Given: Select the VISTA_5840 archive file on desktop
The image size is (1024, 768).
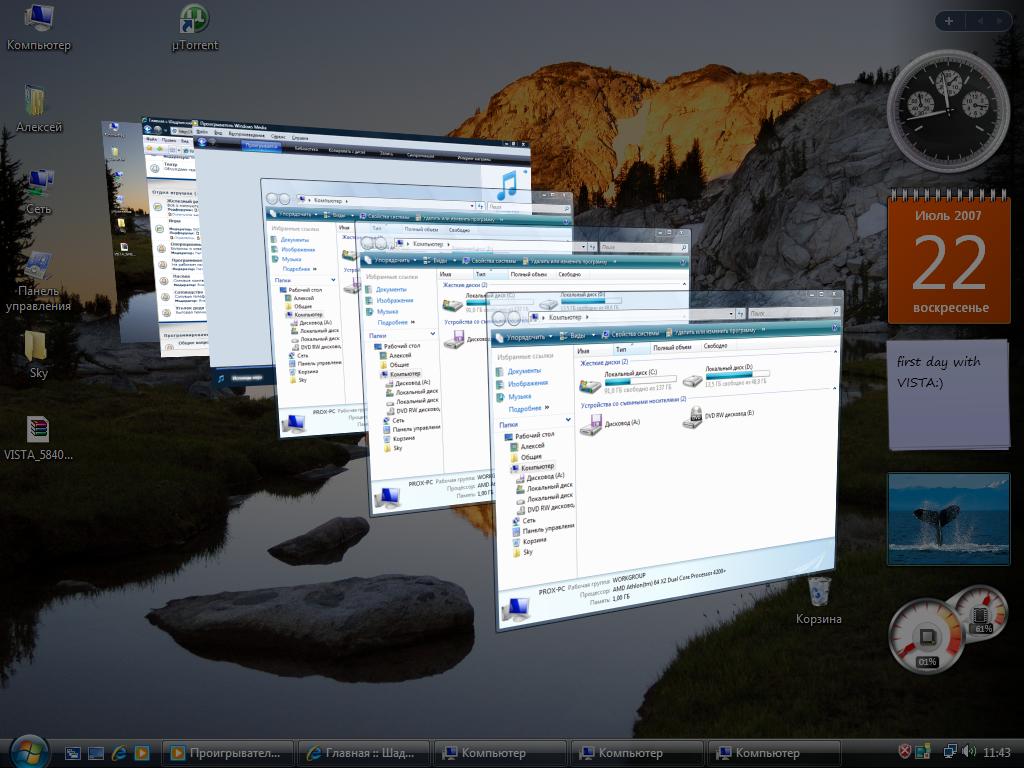Looking at the screenshot, I should pyautogui.click(x=38, y=438).
